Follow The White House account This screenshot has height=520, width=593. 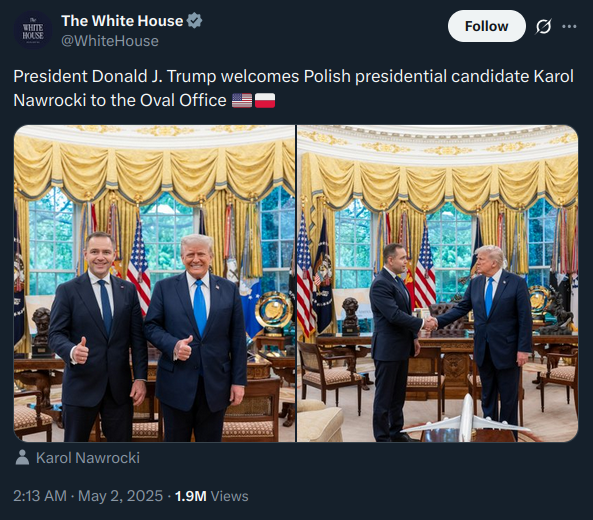pos(487,26)
